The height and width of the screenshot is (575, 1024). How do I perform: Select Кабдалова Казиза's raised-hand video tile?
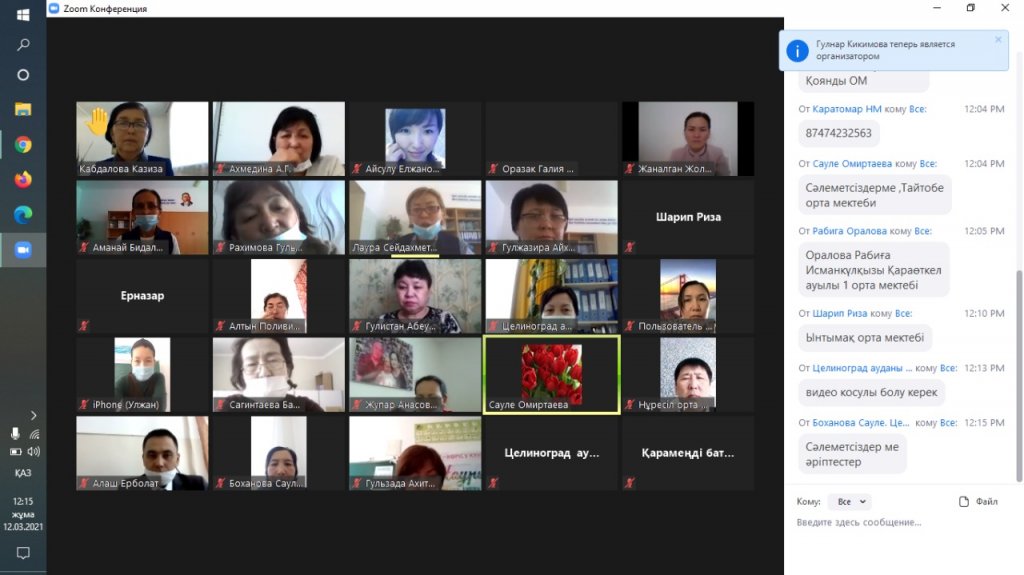pyautogui.click(x=142, y=138)
